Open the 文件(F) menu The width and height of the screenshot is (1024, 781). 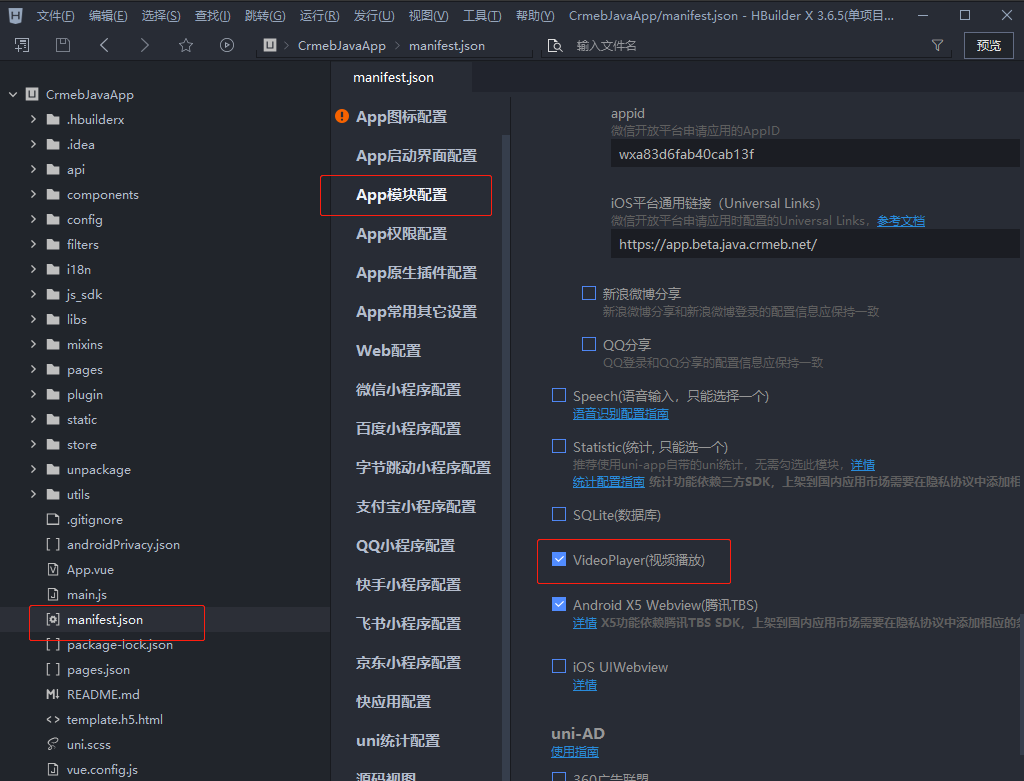pyautogui.click(x=56, y=16)
